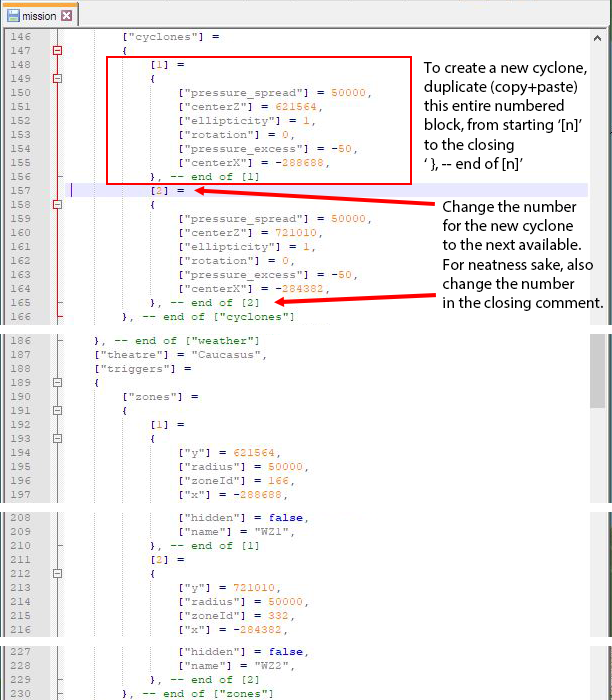Select line via margin number 216

click(x=21, y=630)
